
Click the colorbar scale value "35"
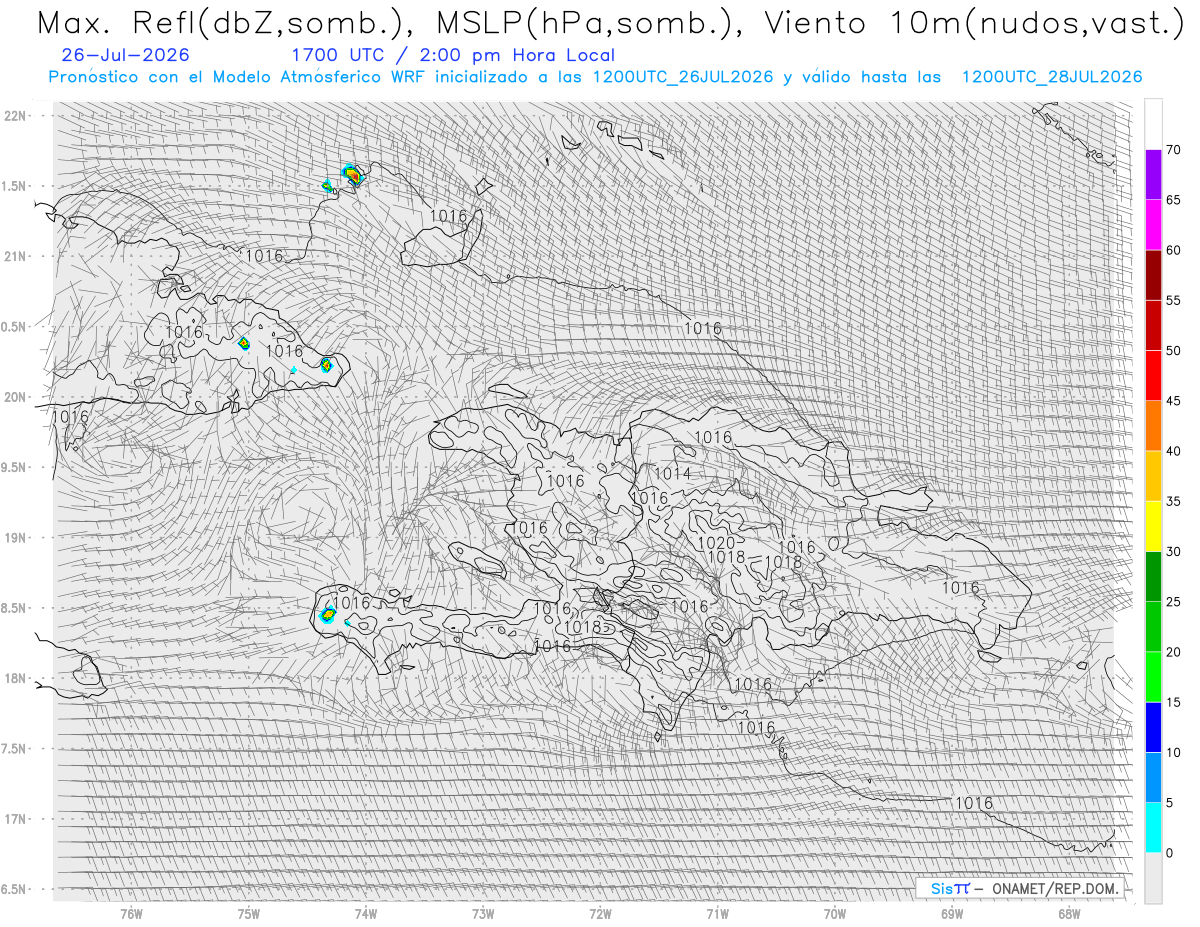point(1174,501)
